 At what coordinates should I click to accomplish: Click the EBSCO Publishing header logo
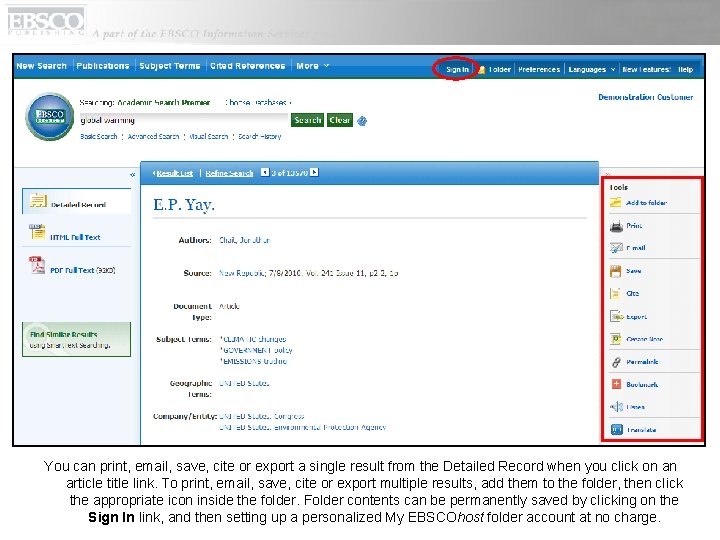[x=45, y=22]
